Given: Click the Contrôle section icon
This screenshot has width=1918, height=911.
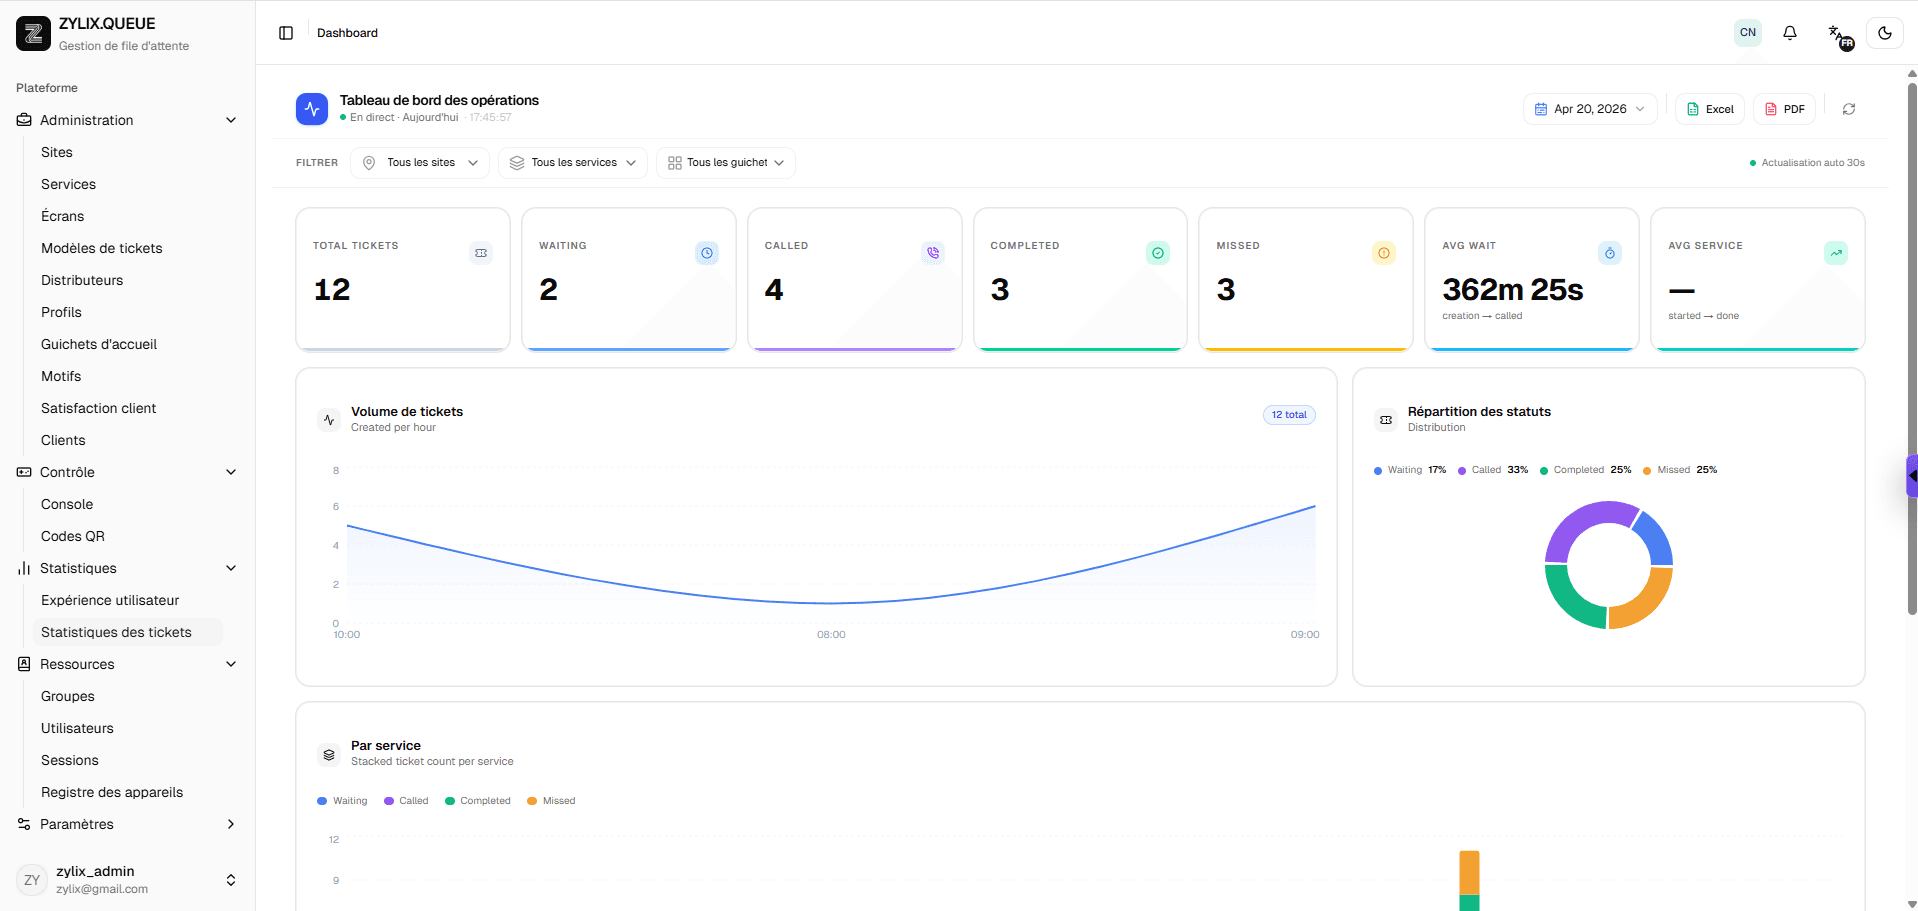Looking at the screenshot, I should (x=24, y=472).
